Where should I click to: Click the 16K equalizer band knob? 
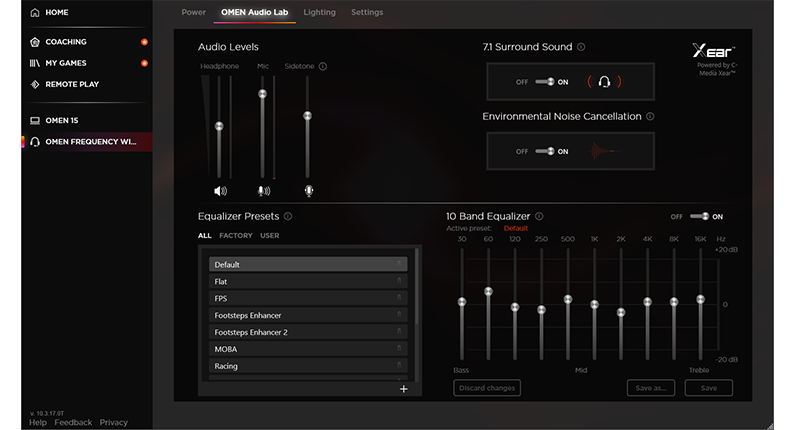pos(700,300)
